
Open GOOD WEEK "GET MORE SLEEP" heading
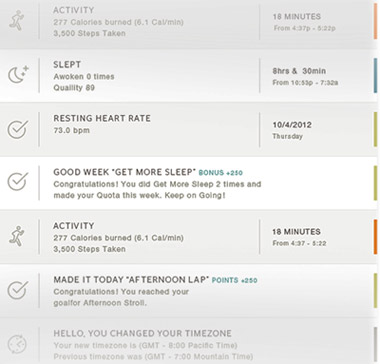pyautogui.click(x=124, y=172)
